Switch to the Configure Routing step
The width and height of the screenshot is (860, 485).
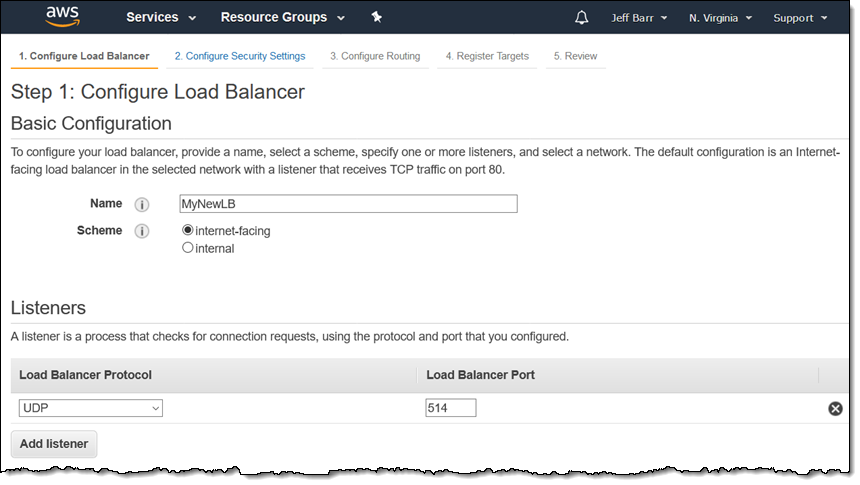375,56
